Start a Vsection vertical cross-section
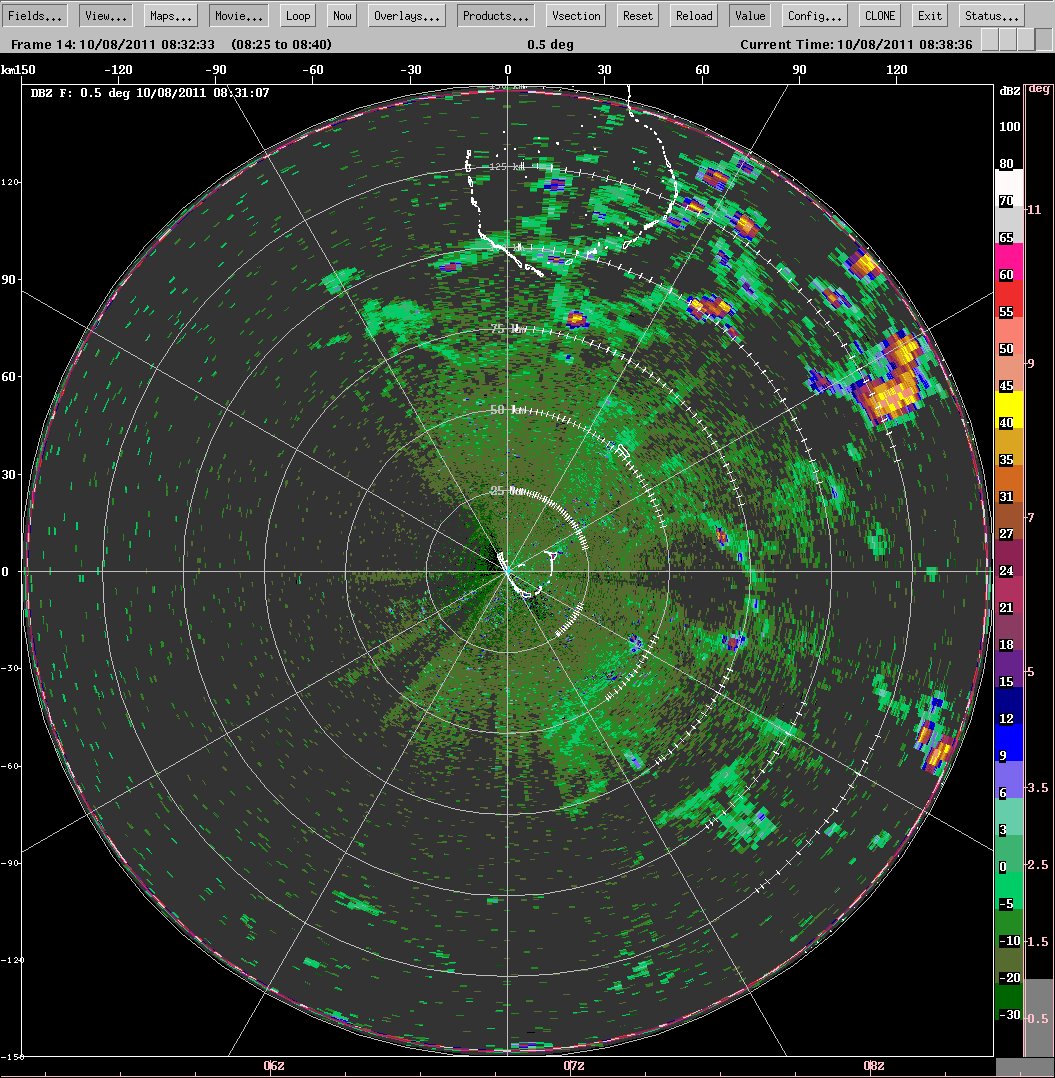 click(x=576, y=15)
